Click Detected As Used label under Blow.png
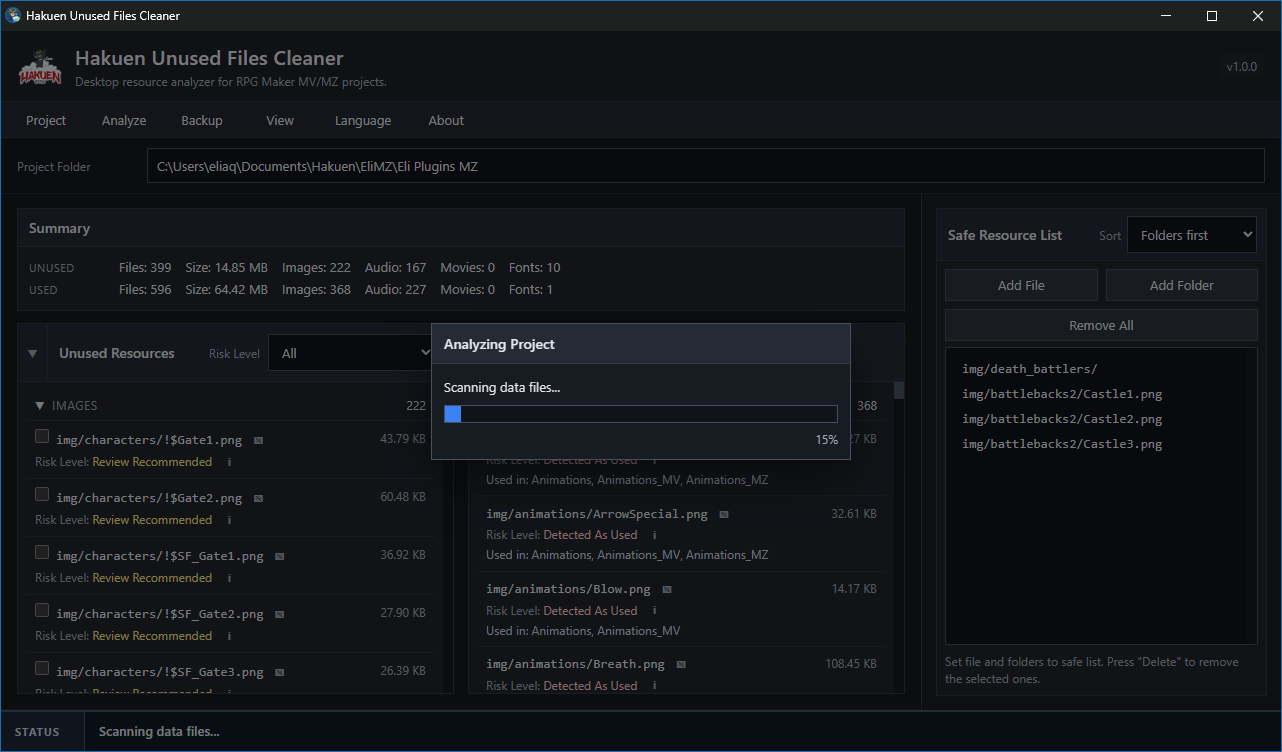The width and height of the screenshot is (1282, 752). 590,611
